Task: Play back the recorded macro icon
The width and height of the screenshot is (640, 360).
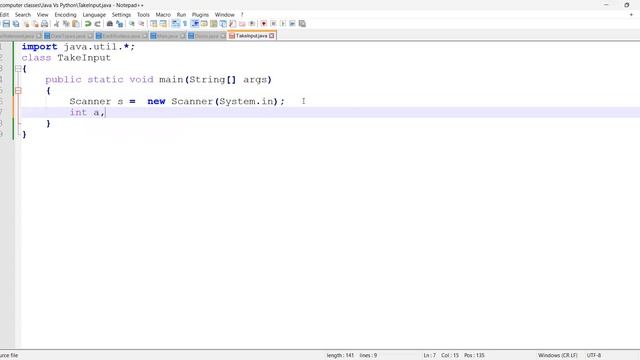Action: [282, 24]
